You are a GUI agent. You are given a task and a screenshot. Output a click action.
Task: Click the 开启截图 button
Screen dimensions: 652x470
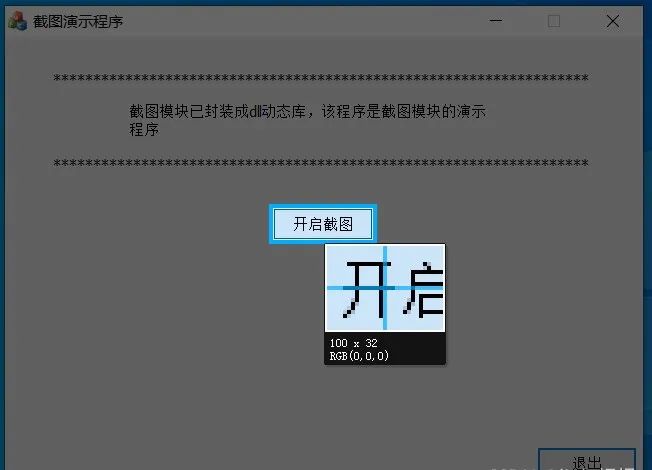click(323, 224)
